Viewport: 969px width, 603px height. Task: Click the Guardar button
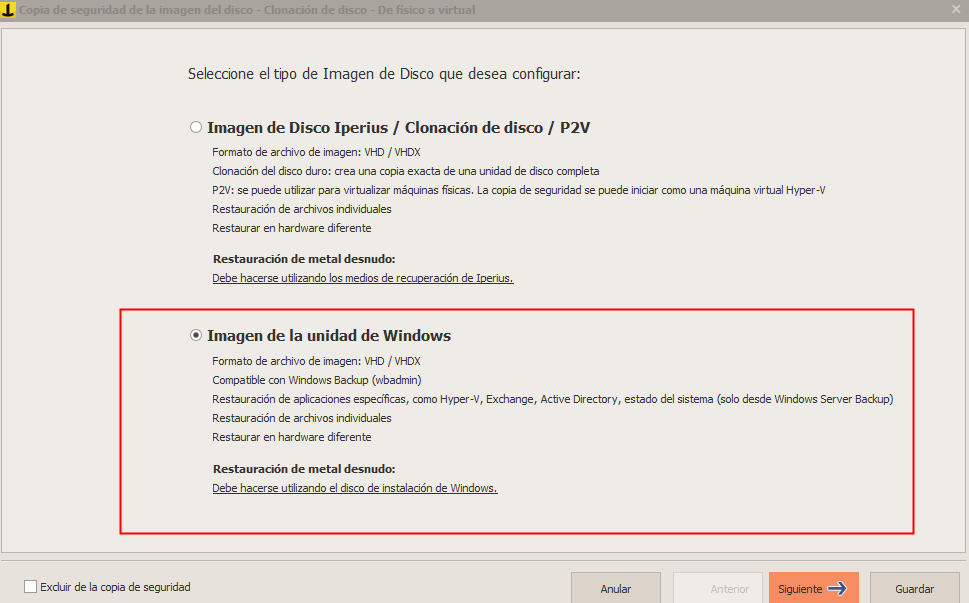click(x=915, y=588)
